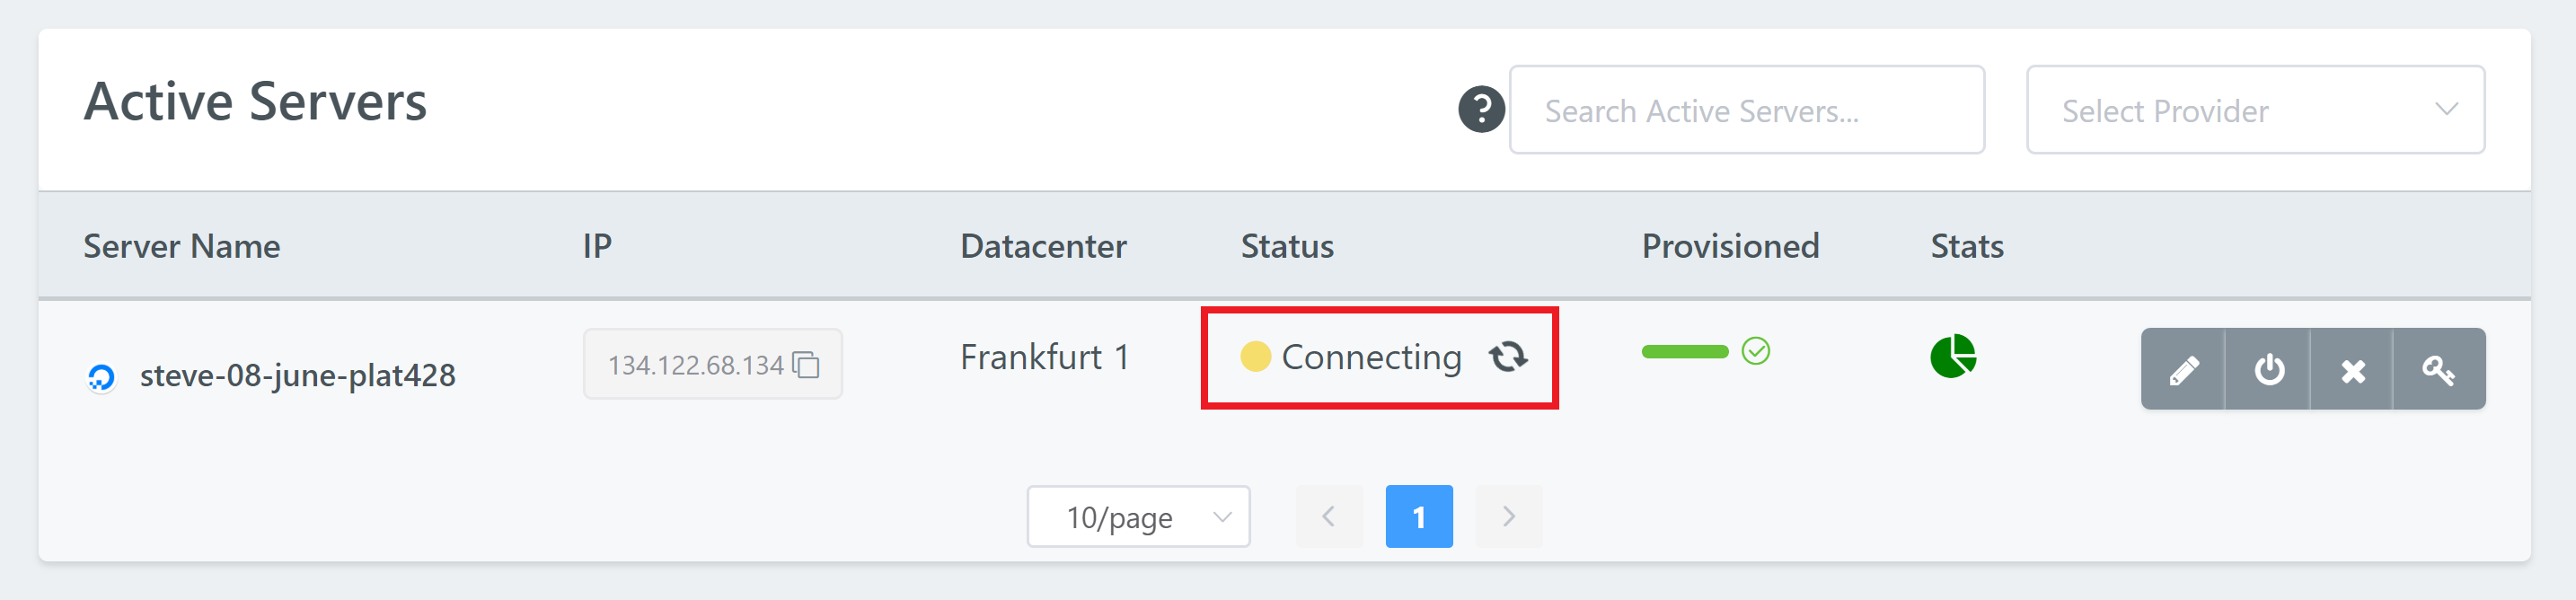This screenshot has width=2576, height=600.
Task: Go to pagination page 1
Action: pyautogui.click(x=1418, y=516)
